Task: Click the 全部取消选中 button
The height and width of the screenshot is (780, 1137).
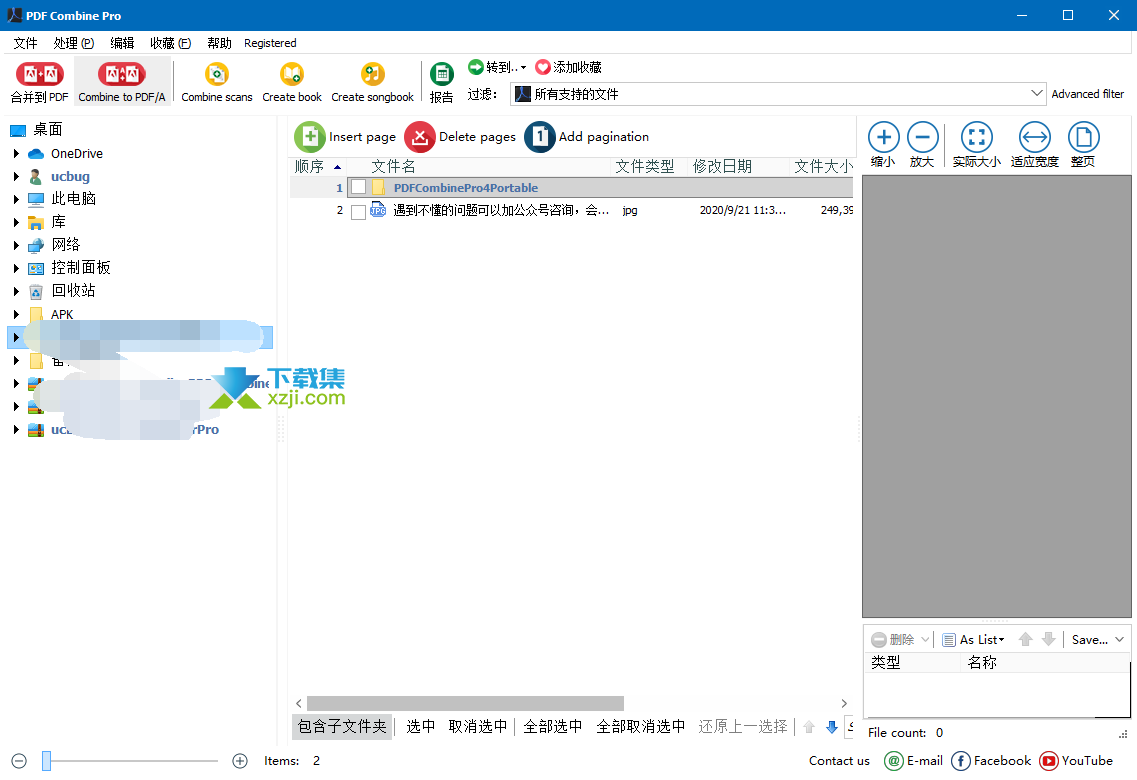Action: (641, 727)
